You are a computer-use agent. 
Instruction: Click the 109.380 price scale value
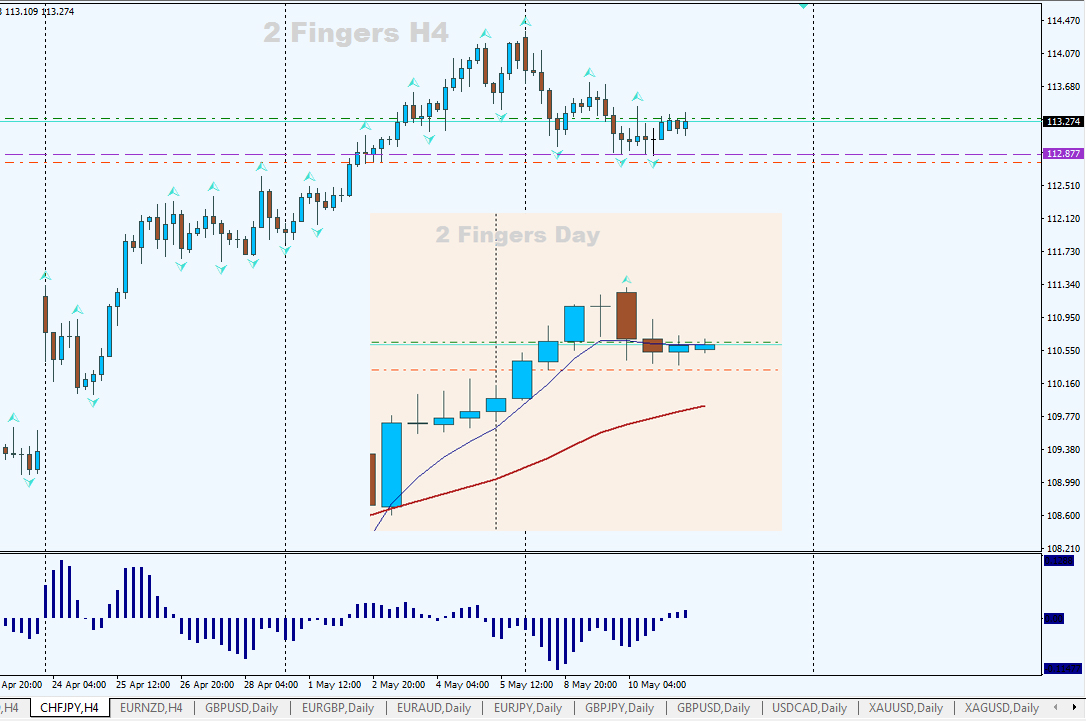click(1063, 449)
